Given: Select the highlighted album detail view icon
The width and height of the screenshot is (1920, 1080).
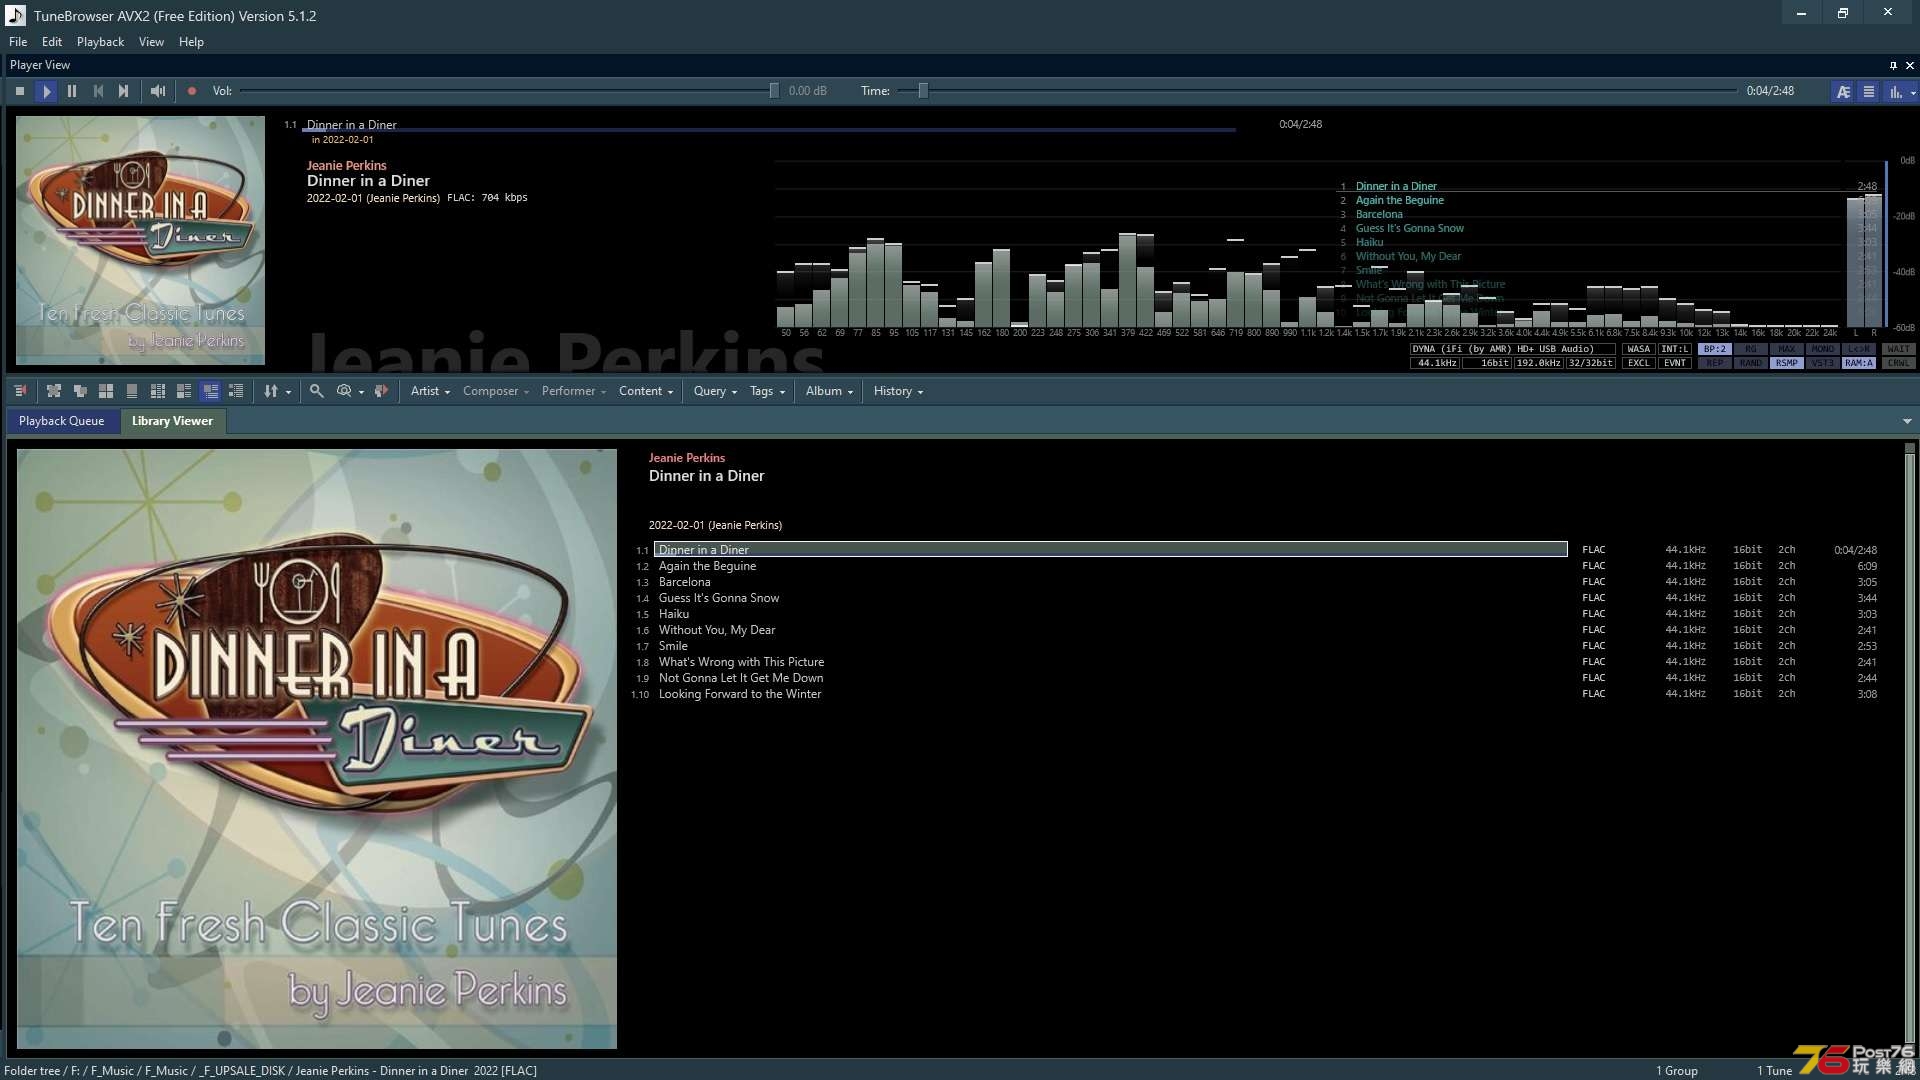Looking at the screenshot, I should pyautogui.click(x=210, y=391).
